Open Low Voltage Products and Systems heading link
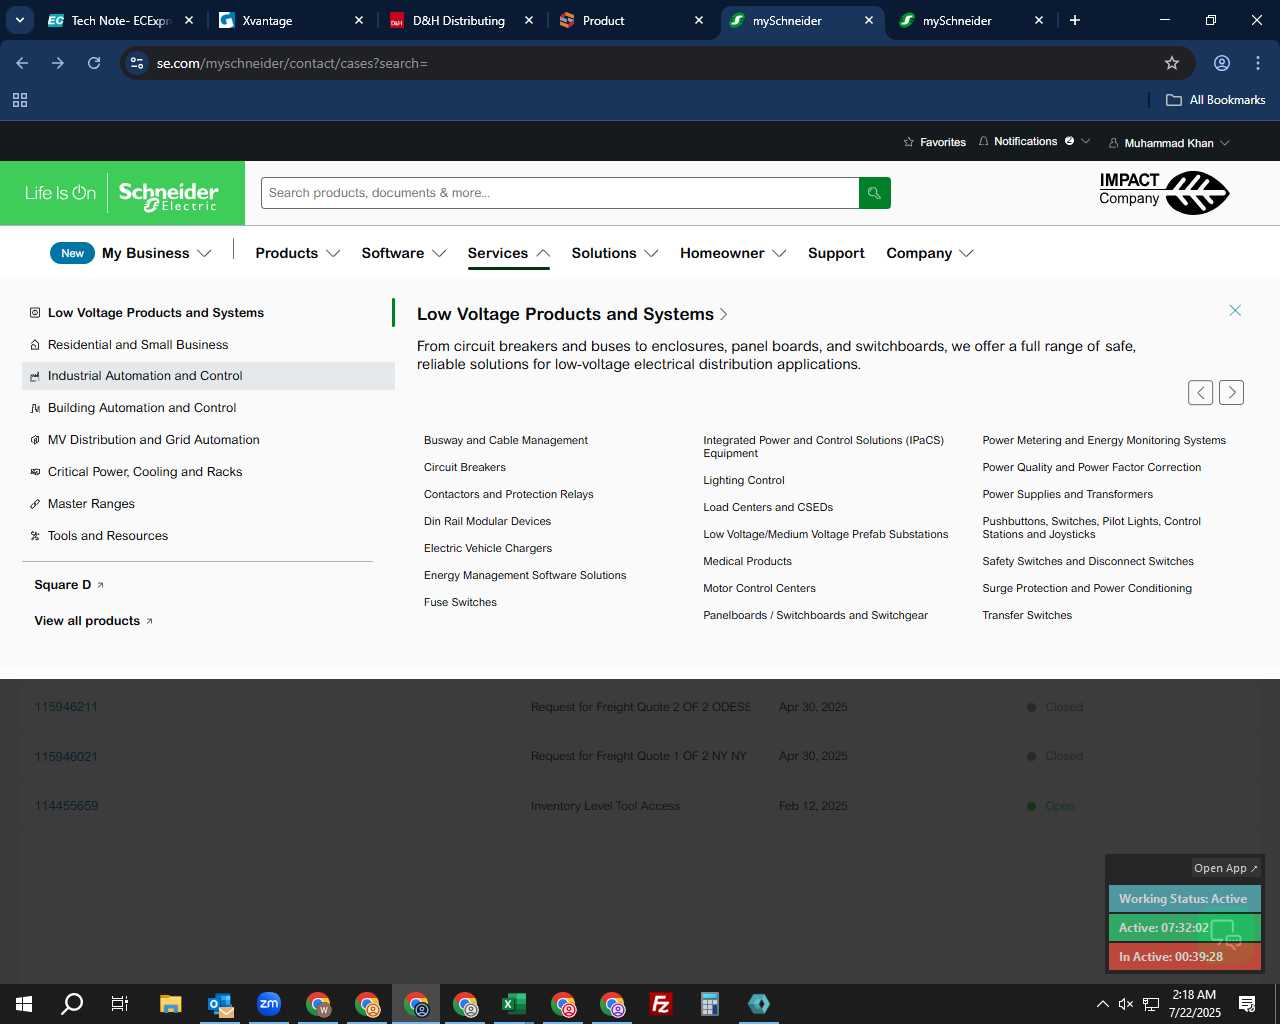1280x1024 pixels. [x=572, y=314]
